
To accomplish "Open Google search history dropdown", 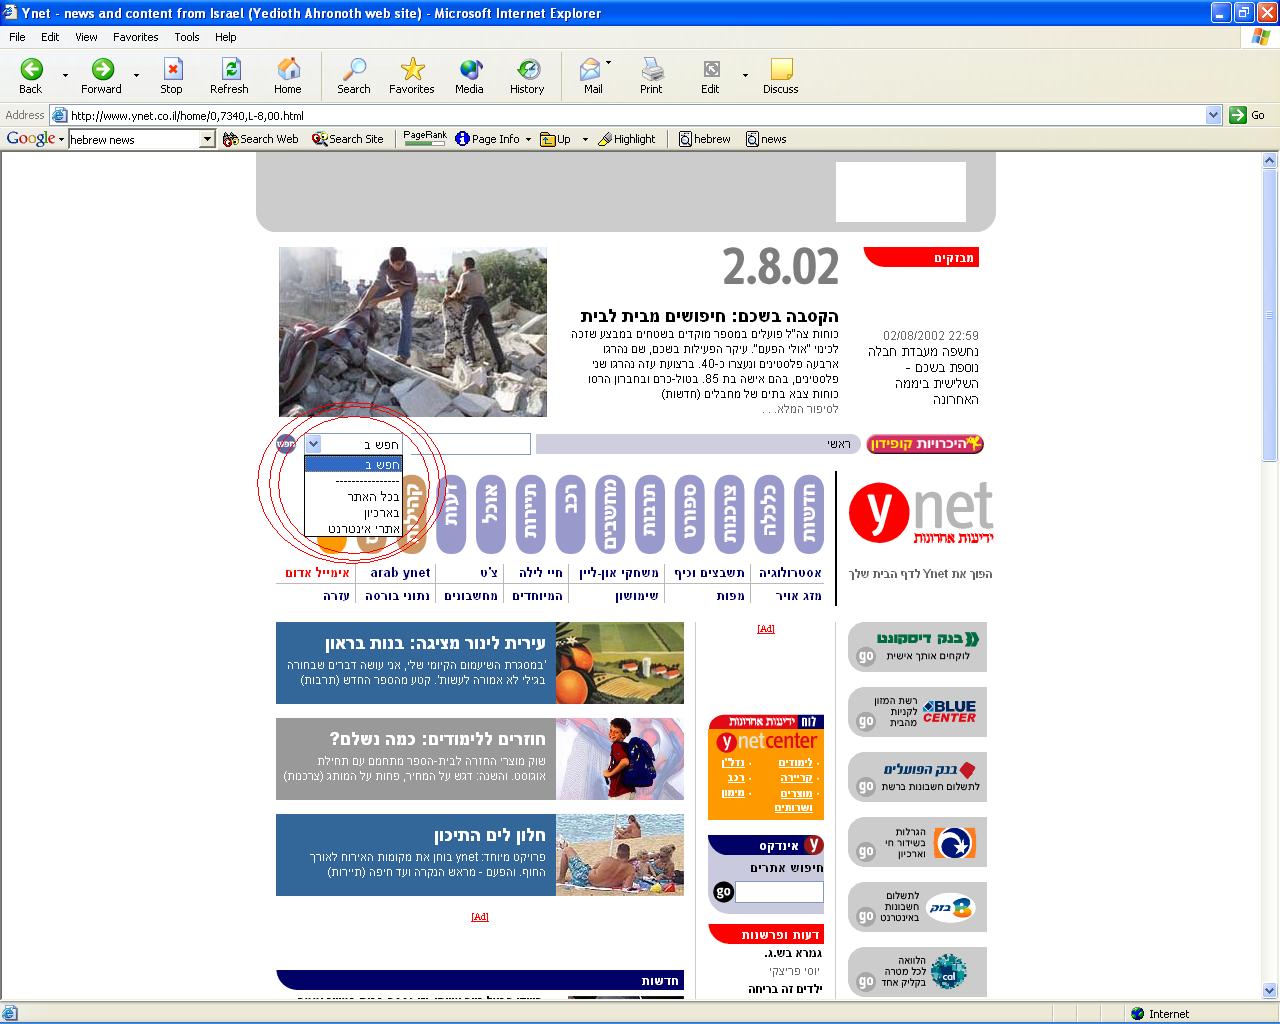I will (207, 139).
